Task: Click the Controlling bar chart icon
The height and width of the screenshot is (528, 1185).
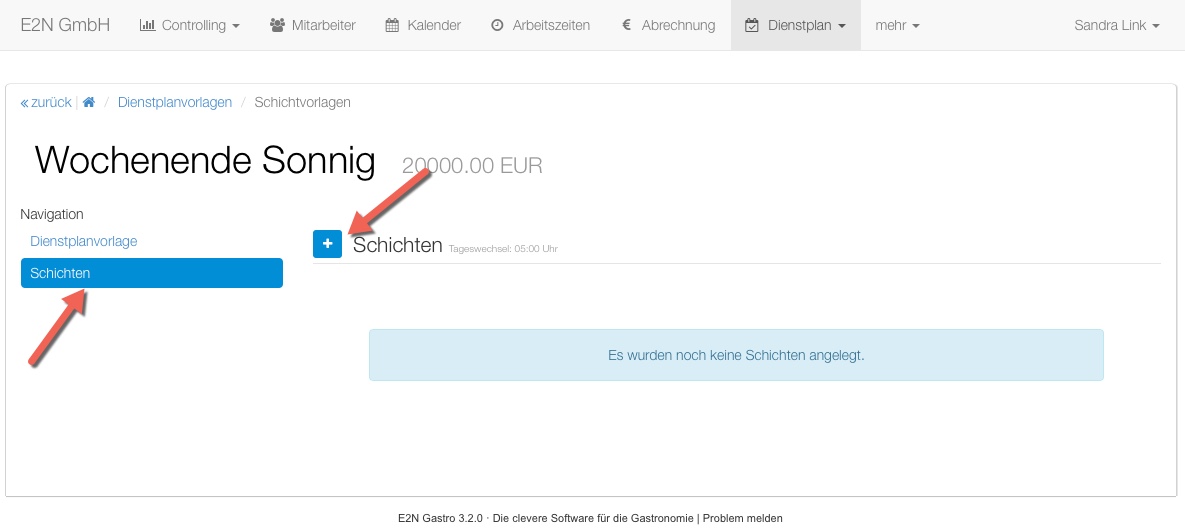Action: 147,25
